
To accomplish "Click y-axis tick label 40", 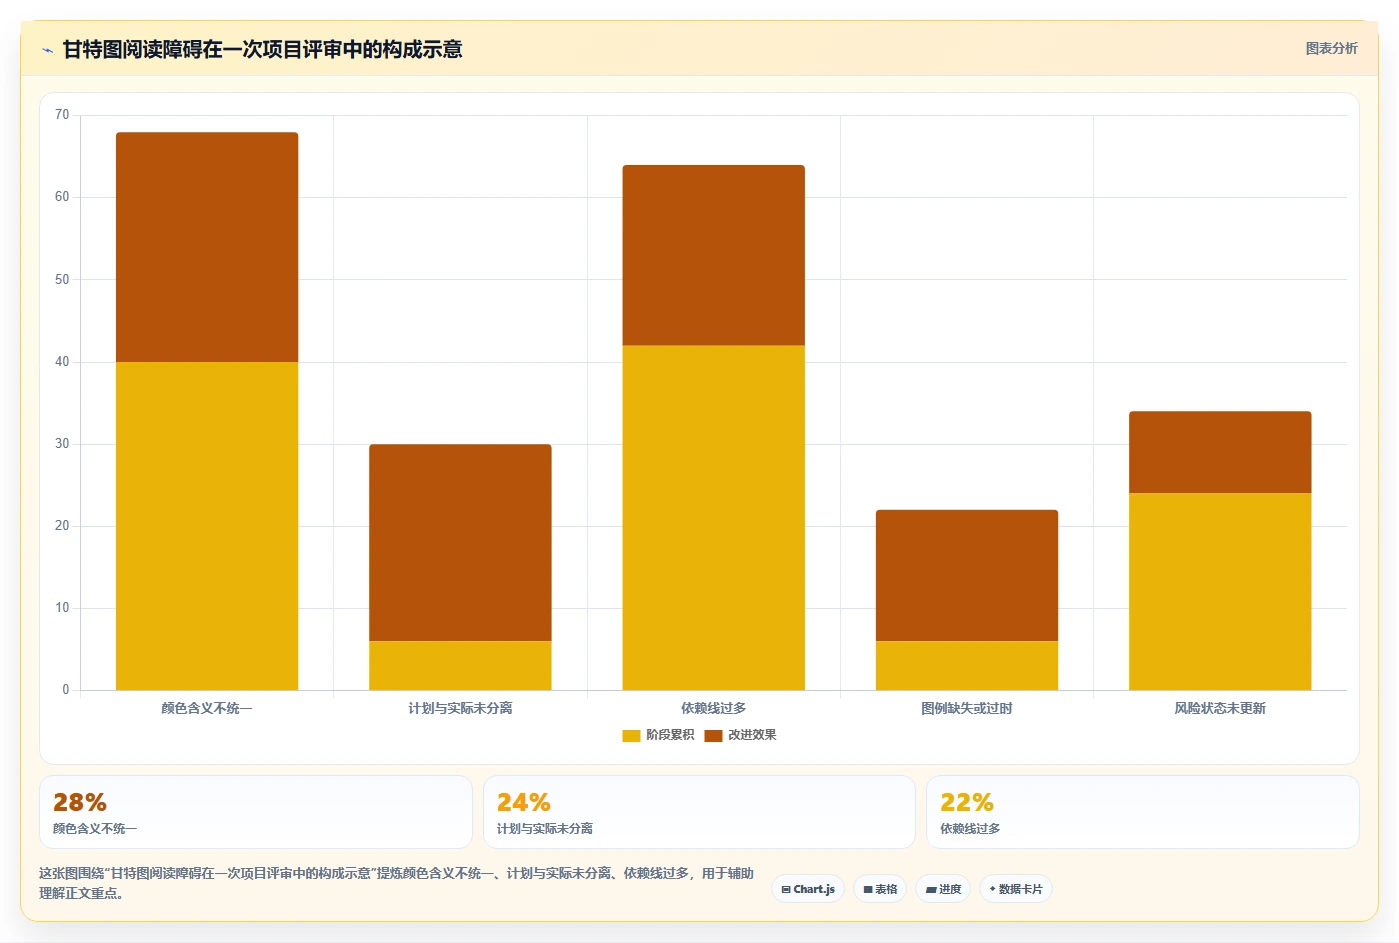I will (62, 362).
